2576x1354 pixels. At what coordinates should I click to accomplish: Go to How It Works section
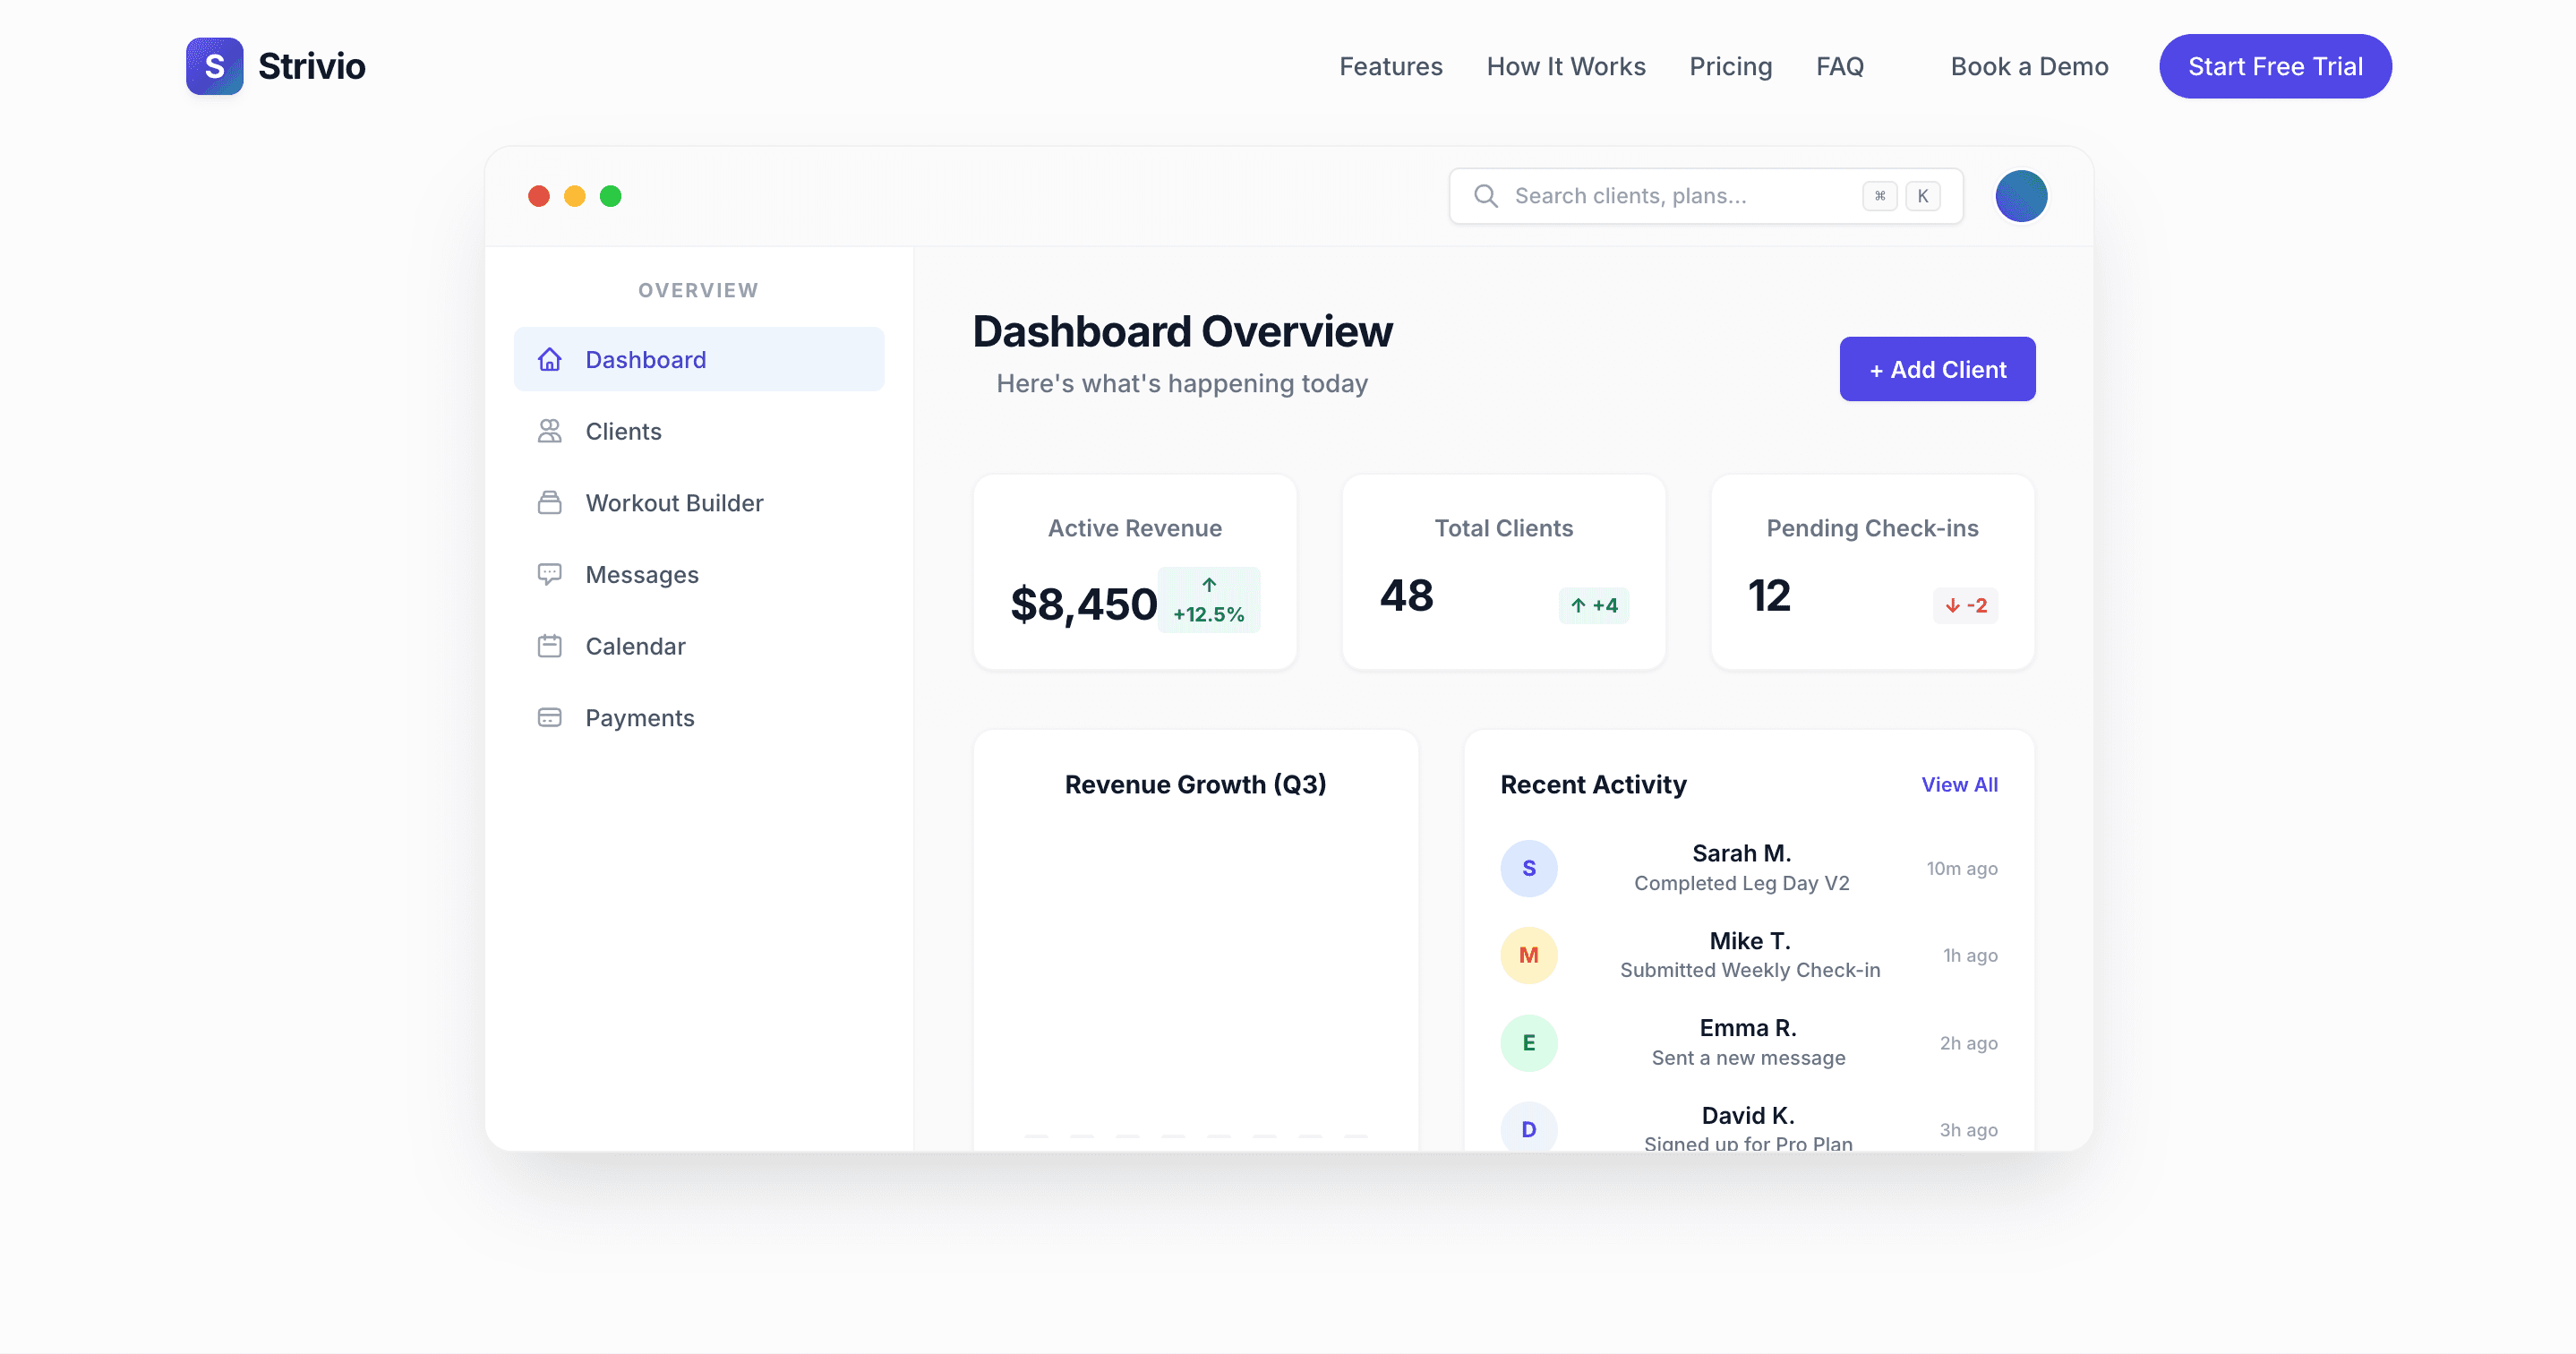pos(1565,66)
